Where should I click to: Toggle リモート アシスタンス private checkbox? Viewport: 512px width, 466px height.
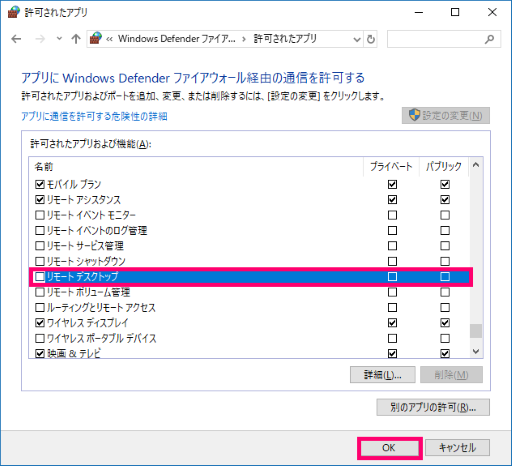pyautogui.click(x=392, y=200)
